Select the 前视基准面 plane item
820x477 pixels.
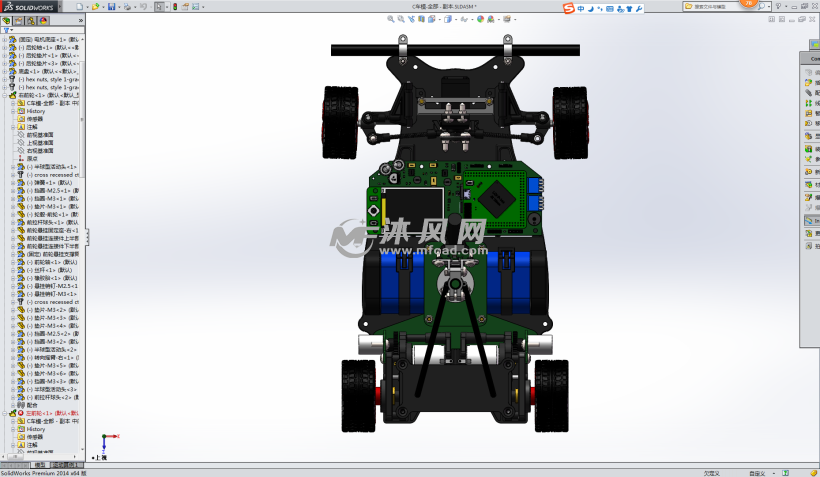coord(40,134)
